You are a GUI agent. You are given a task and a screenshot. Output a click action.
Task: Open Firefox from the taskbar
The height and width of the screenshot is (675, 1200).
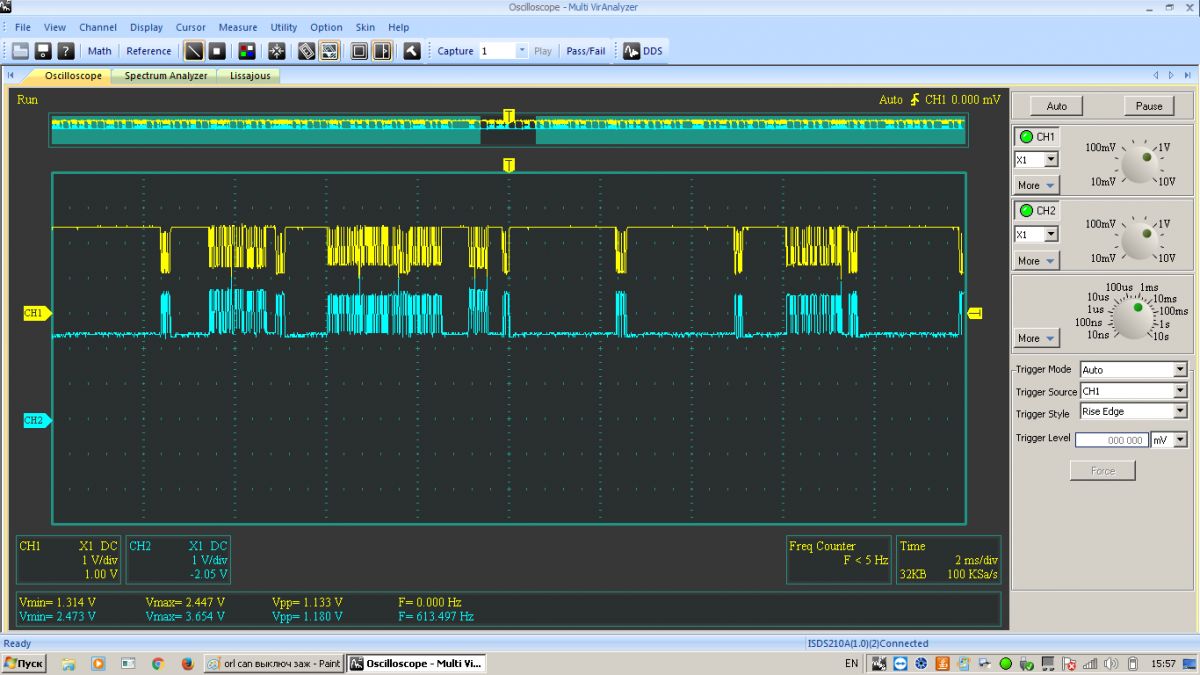pos(187,663)
